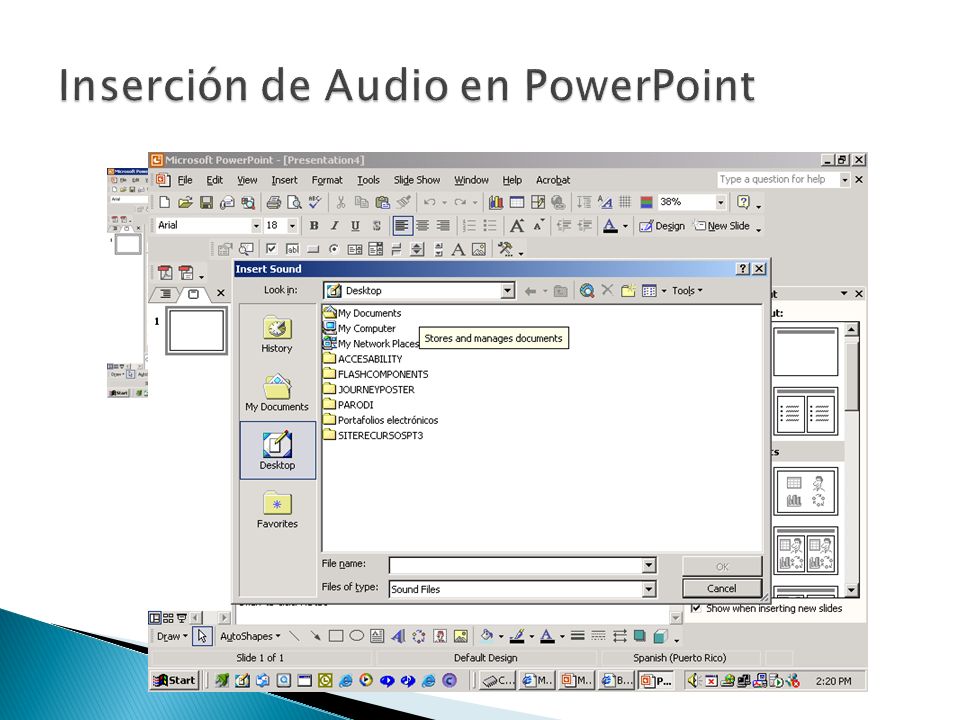The height and width of the screenshot is (720, 960).
Task: Expand the File name dropdown arrow
Action: [x=649, y=565]
